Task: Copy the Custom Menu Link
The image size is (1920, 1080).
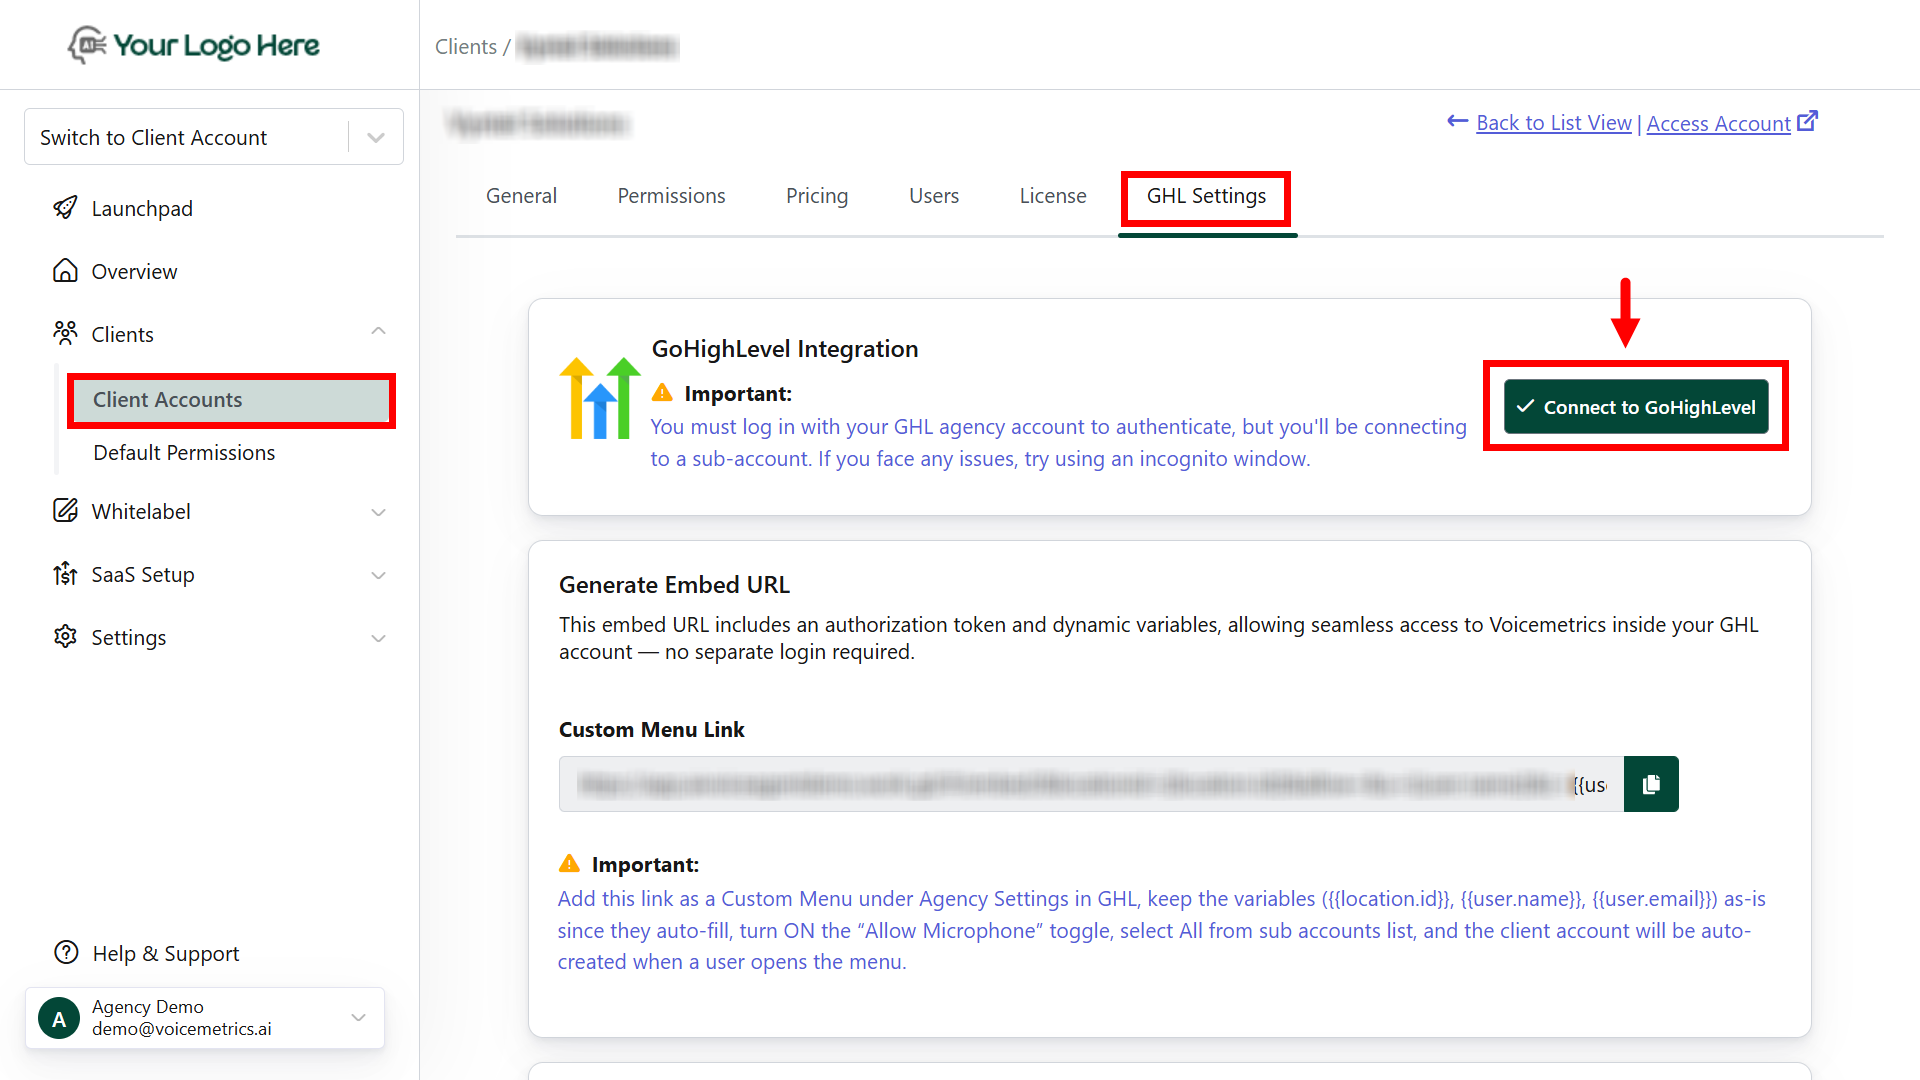Action: (1650, 784)
